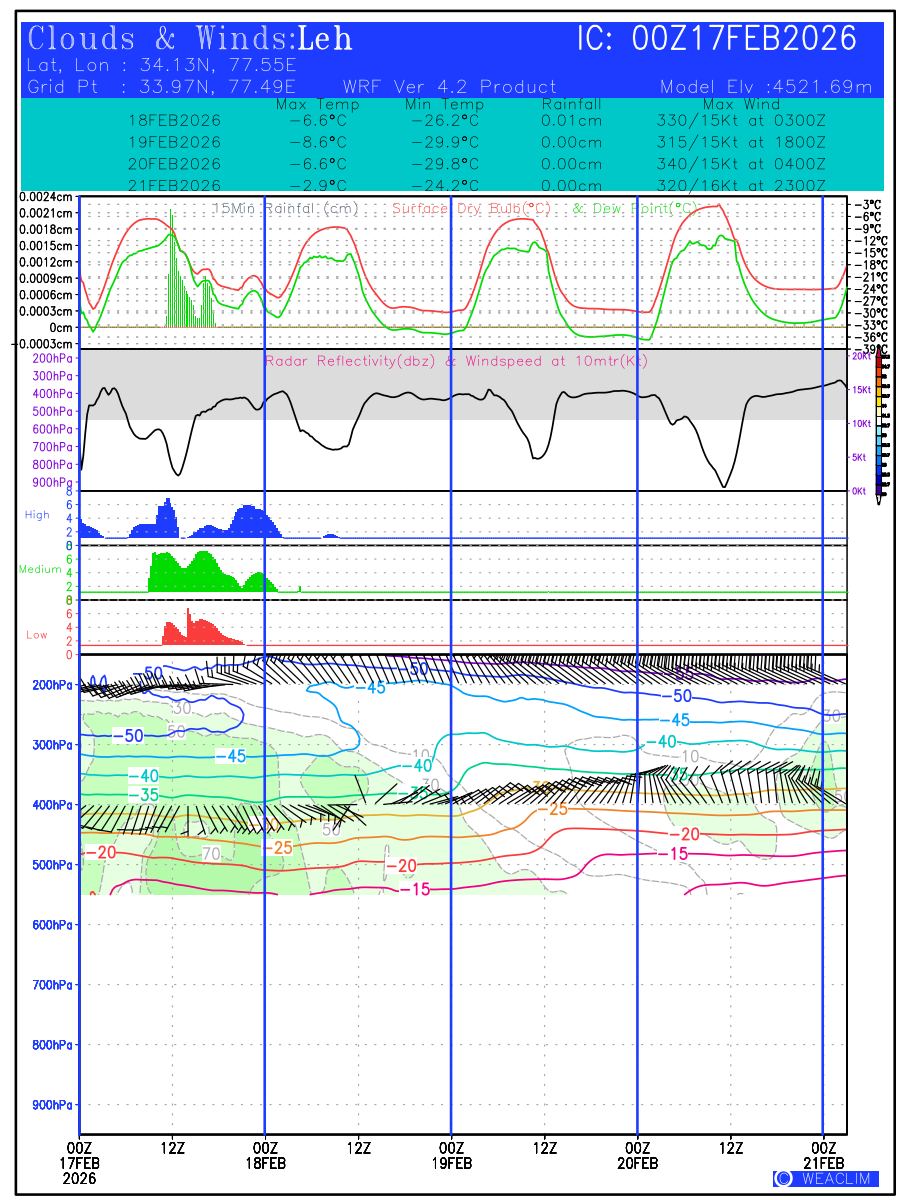Screen dimensions: 900x1200
Task: Click the wind speed color scale bar
Action: [879, 425]
